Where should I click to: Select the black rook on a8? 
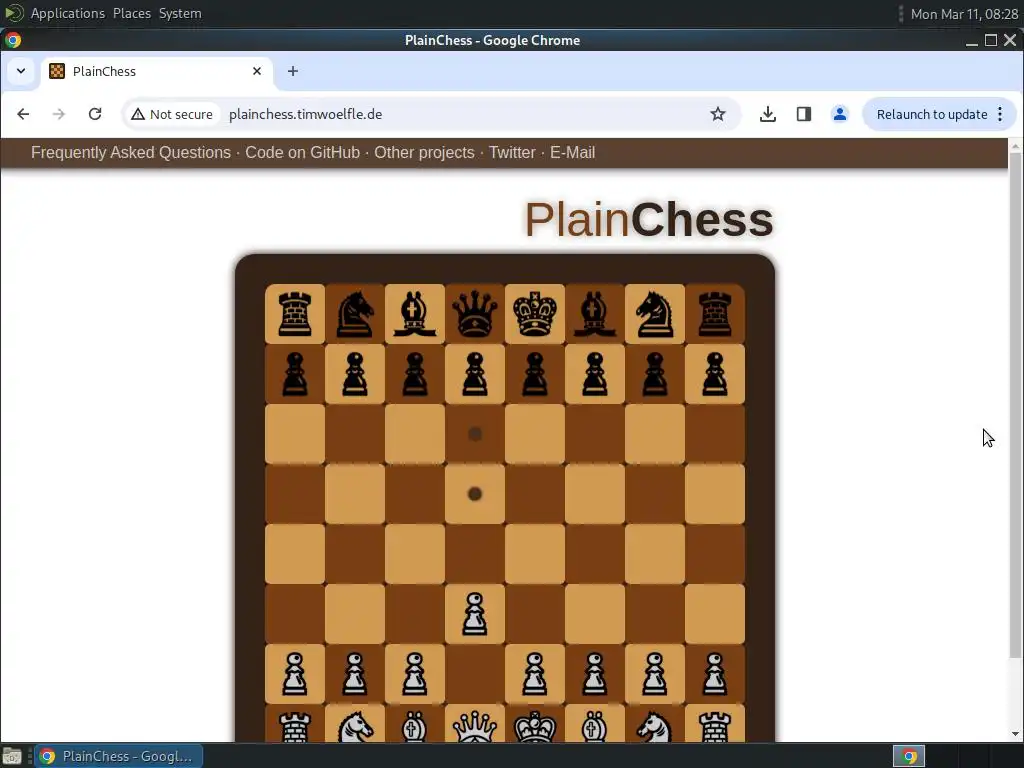pyautogui.click(x=295, y=314)
